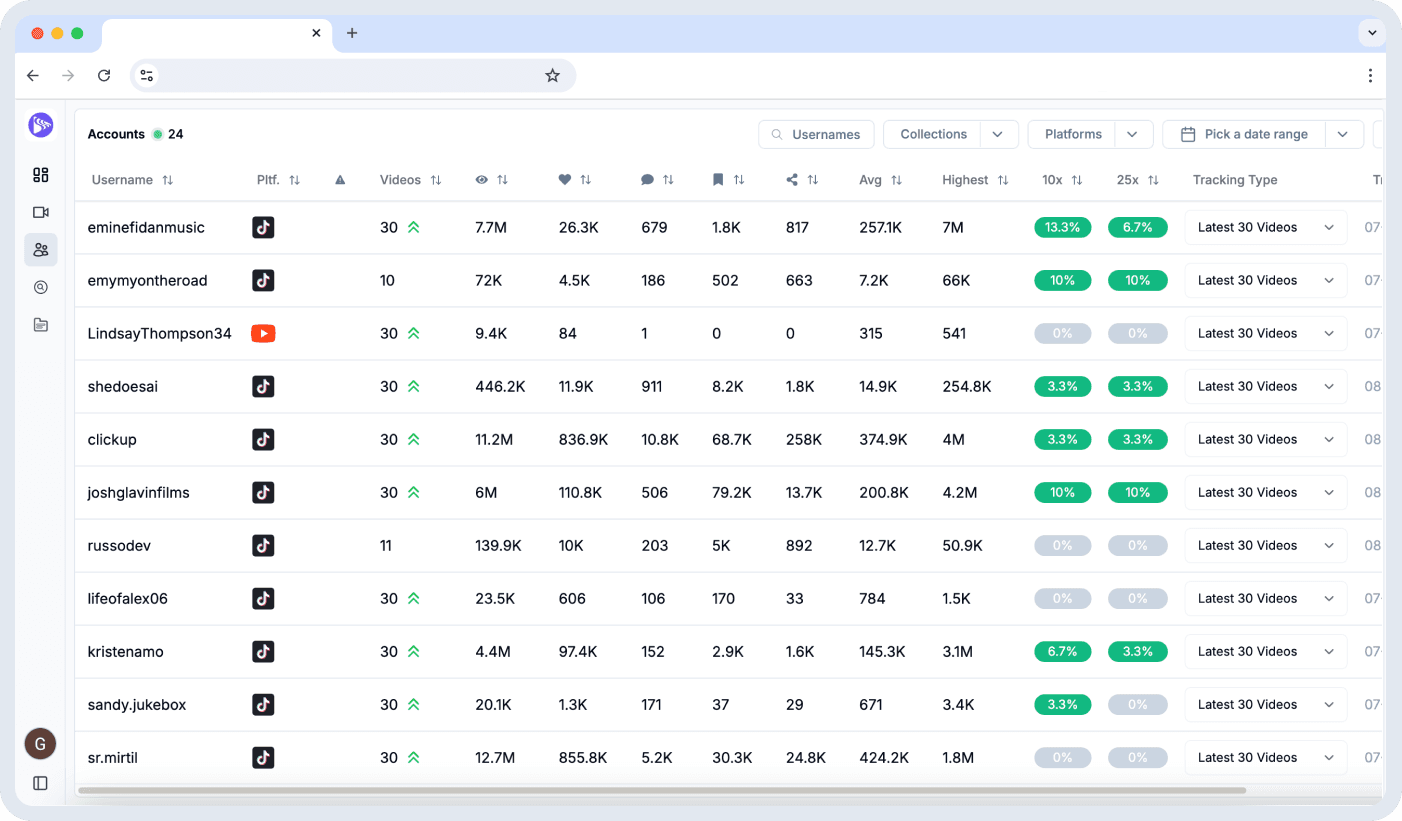
Task: Click the TikTok icon for clickup
Action: [263, 439]
